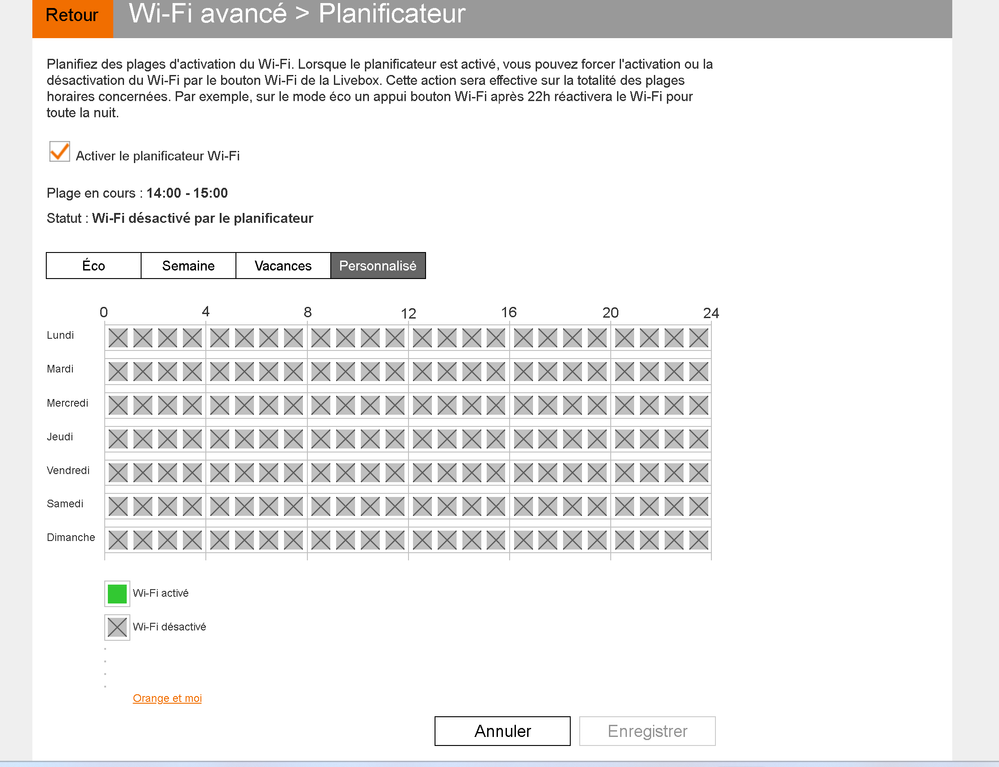Image resolution: width=999 pixels, height=767 pixels.
Task: Click the Enregistrer button
Action: pos(647,731)
